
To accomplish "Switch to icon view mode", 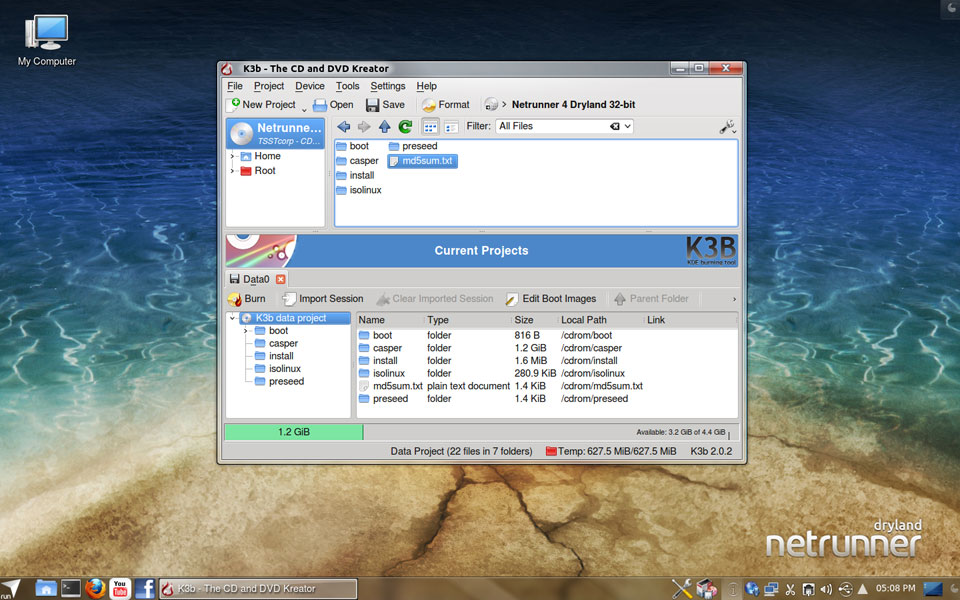I will point(430,127).
